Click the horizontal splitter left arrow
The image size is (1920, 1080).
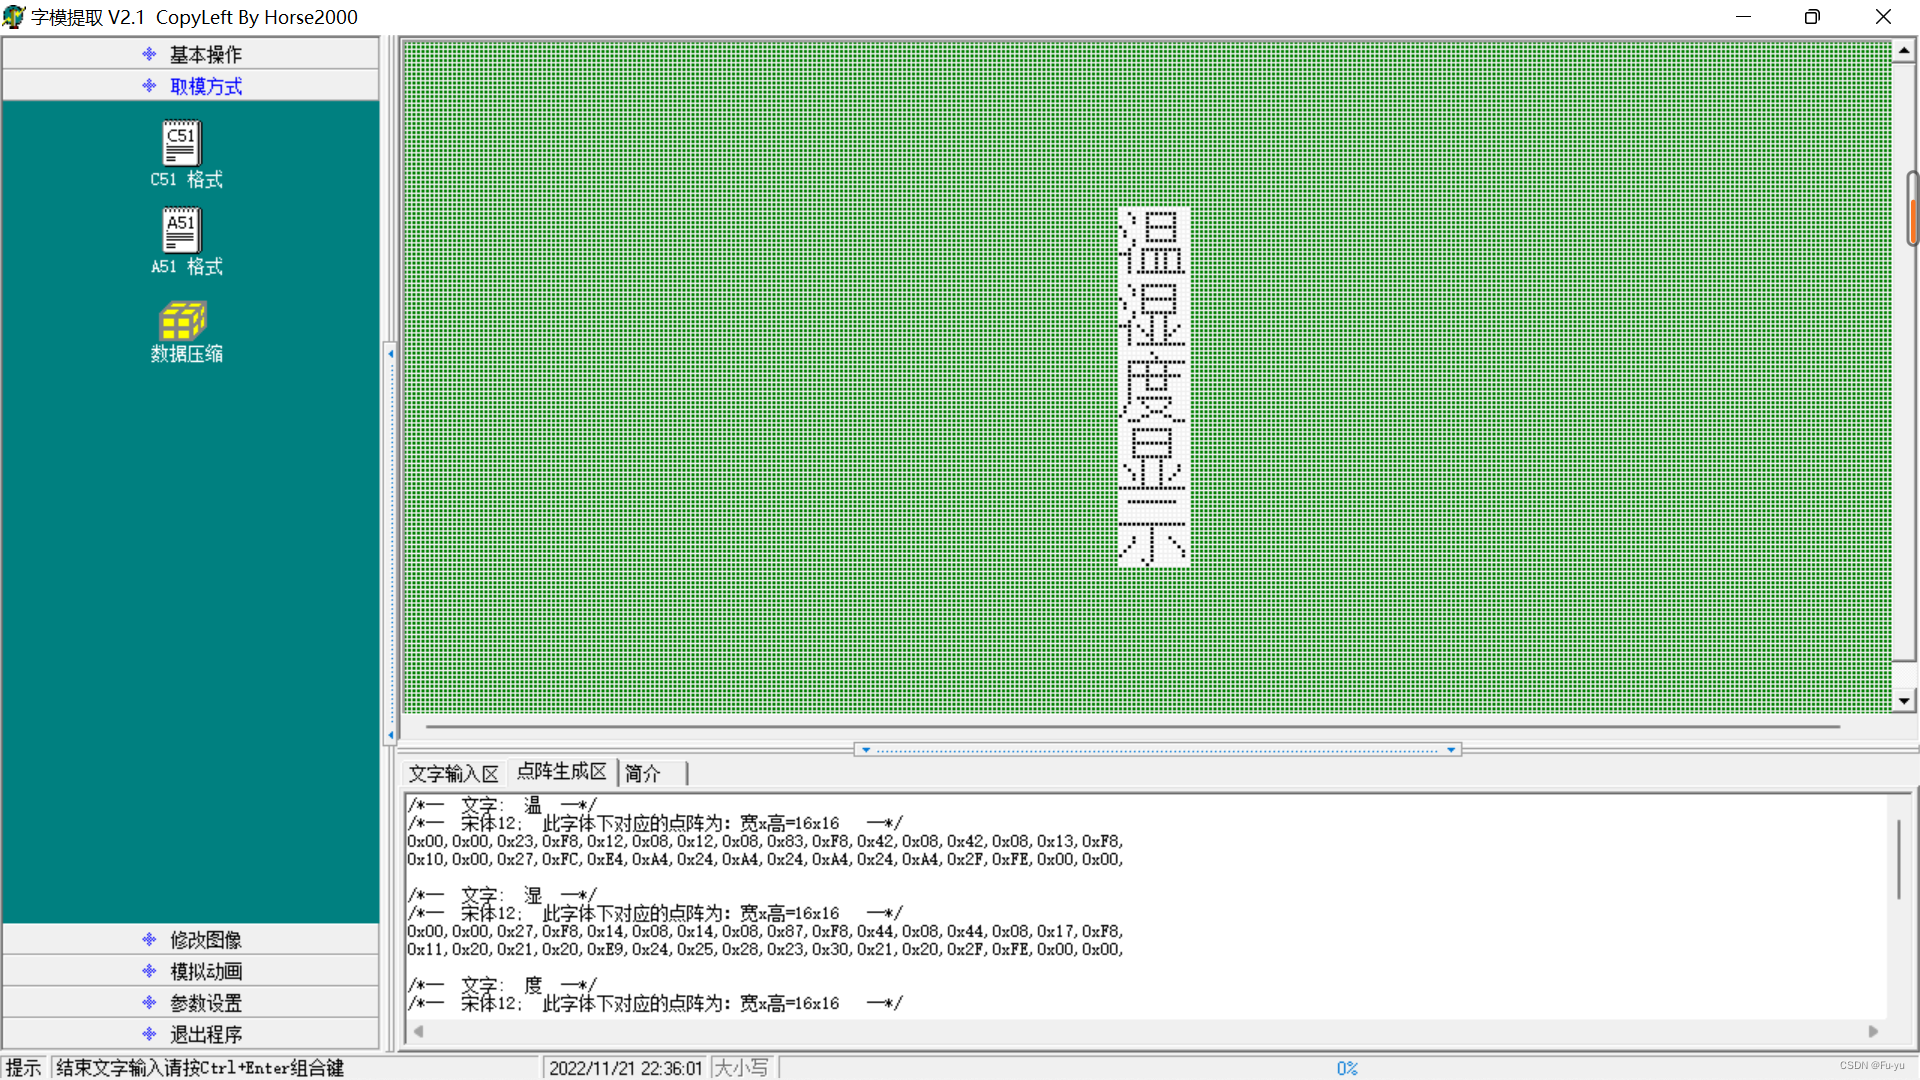[866, 749]
